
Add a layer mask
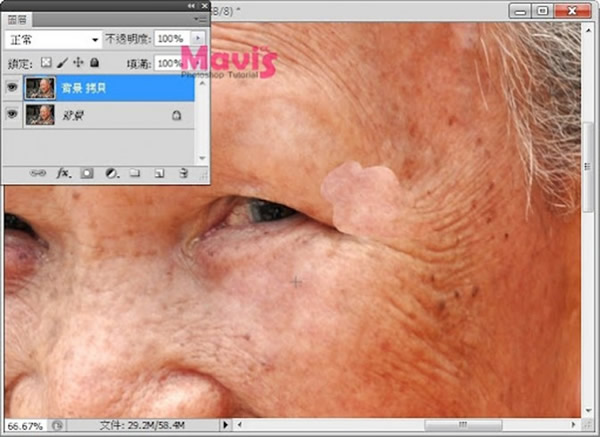[x=87, y=173]
